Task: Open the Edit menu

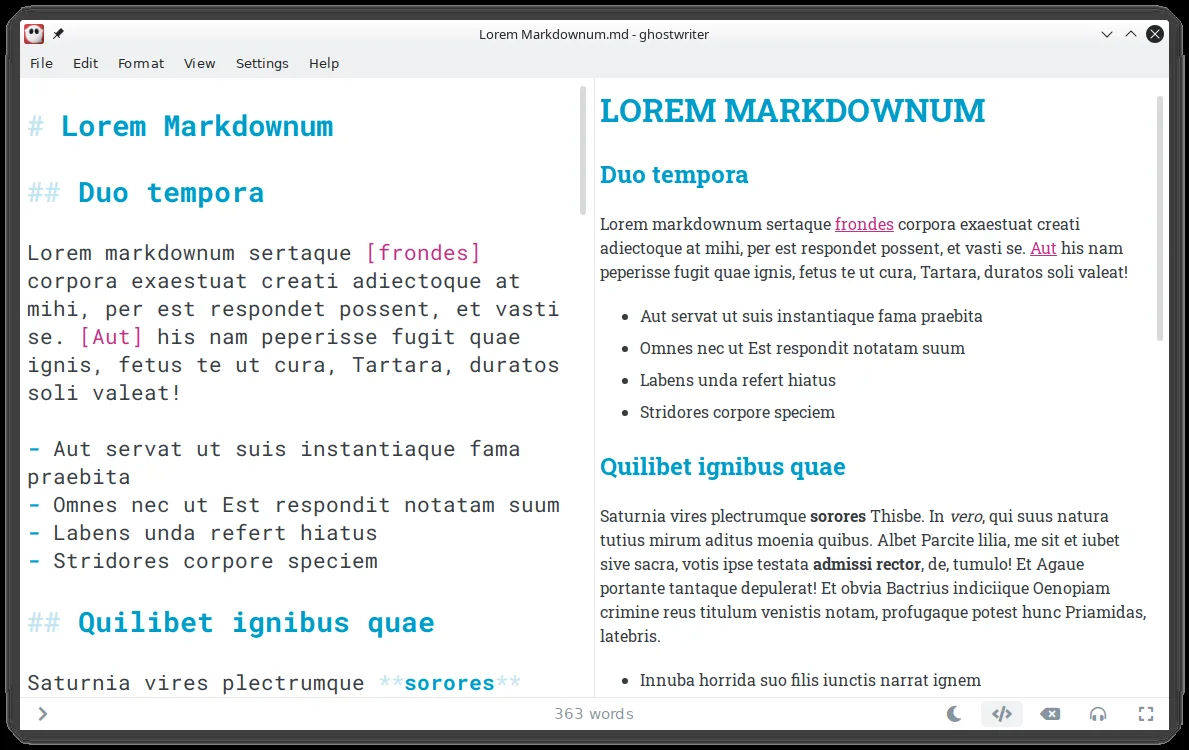Action: 85,63
